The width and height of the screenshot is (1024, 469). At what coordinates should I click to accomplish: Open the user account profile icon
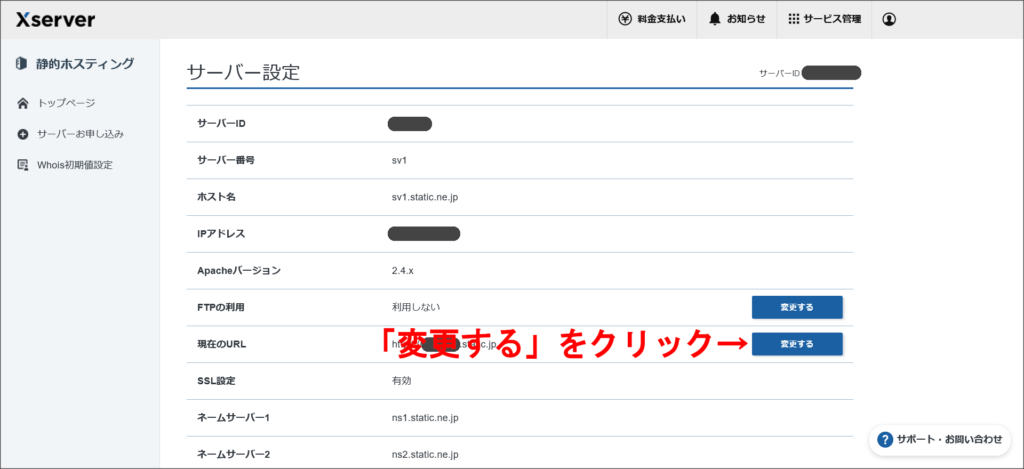point(889,19)
